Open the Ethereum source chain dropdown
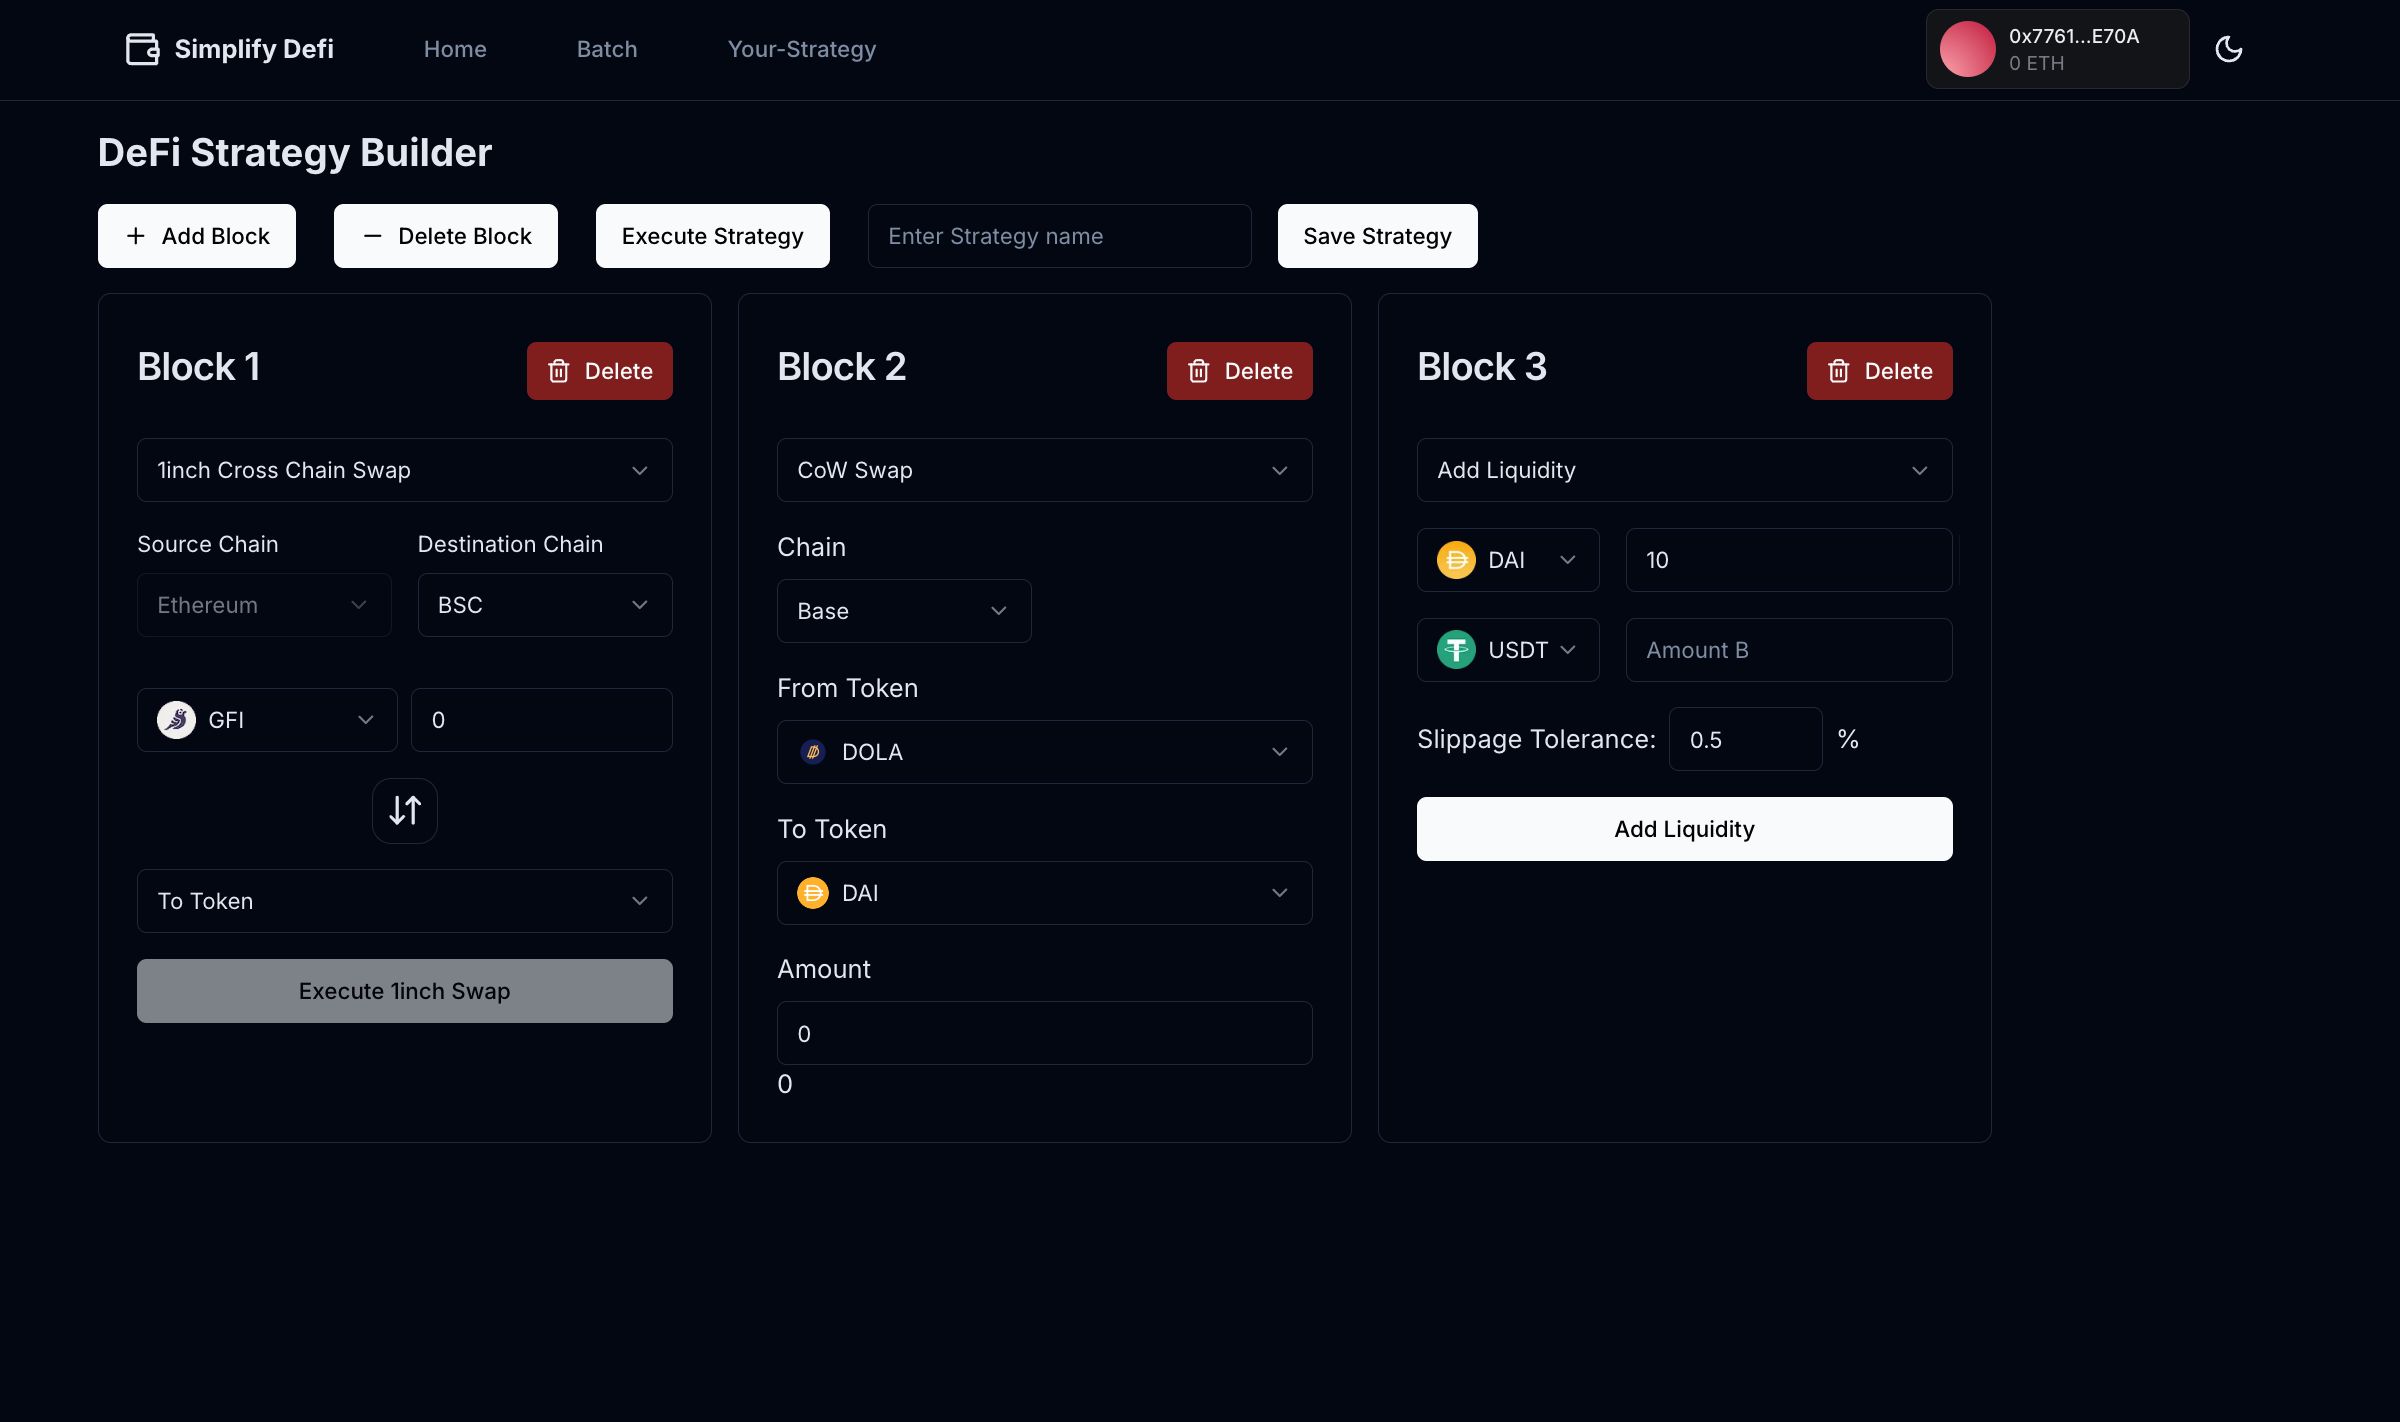The image size is (2400, 1422). pyautogui.click(x=264, y=605)
